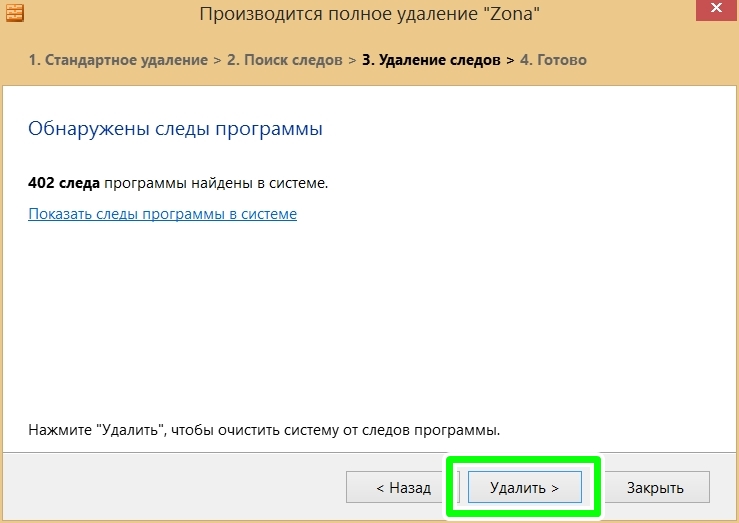Click the uninstaller app icon in title bar
The width and height of the screenshot is (739, 523).
click(15, 13)
